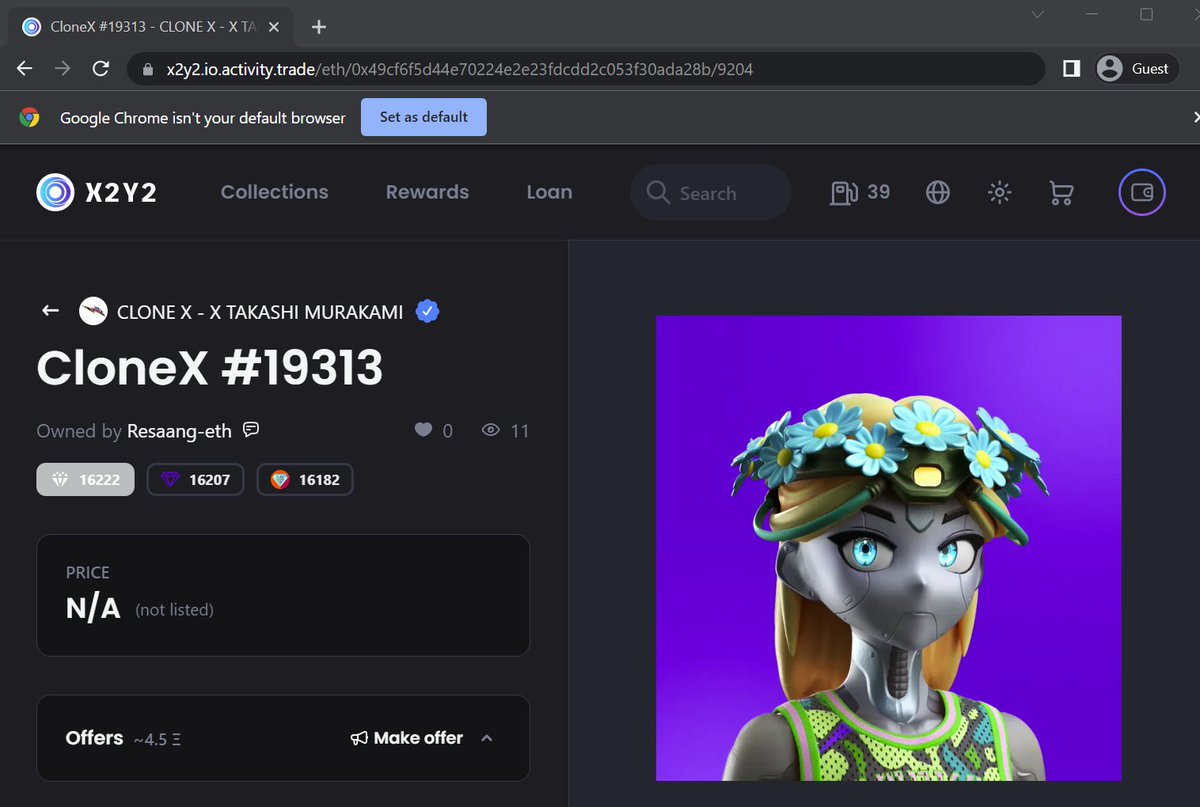Click the gas pump fee indicator
The image size is (1200, 807).
860,192
